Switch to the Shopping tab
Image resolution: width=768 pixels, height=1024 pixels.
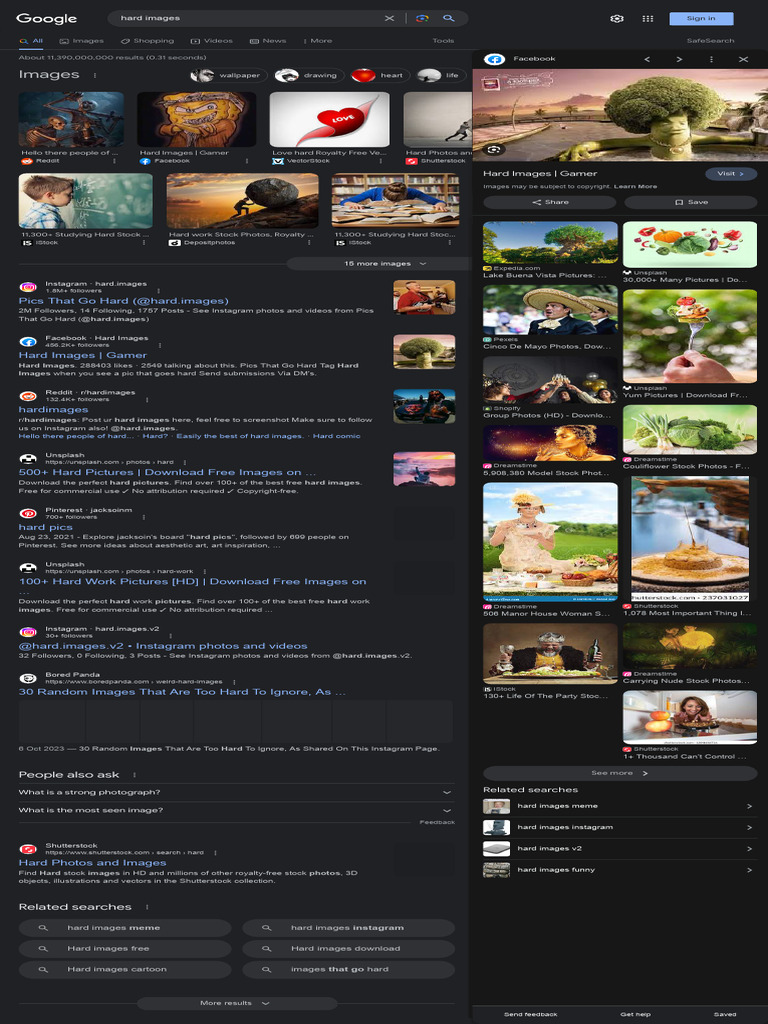click(x=147, y=40)
